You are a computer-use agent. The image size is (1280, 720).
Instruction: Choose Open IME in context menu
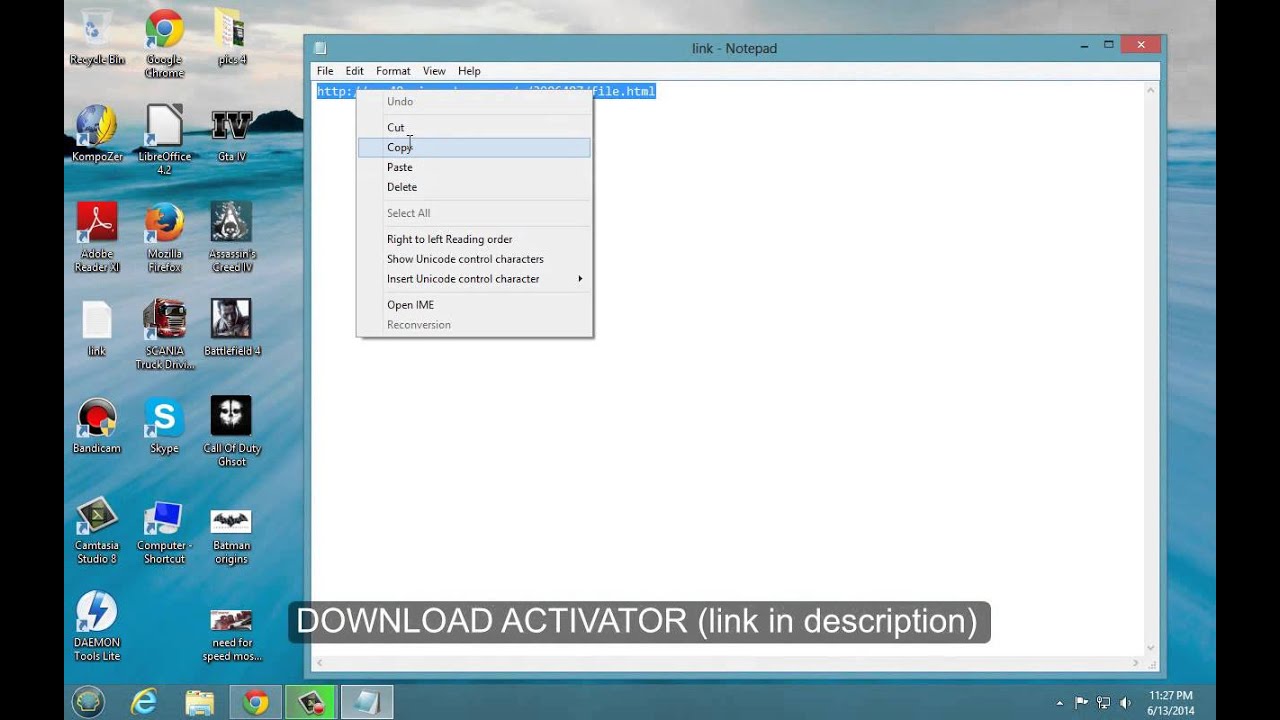click(x=474, y=305)
